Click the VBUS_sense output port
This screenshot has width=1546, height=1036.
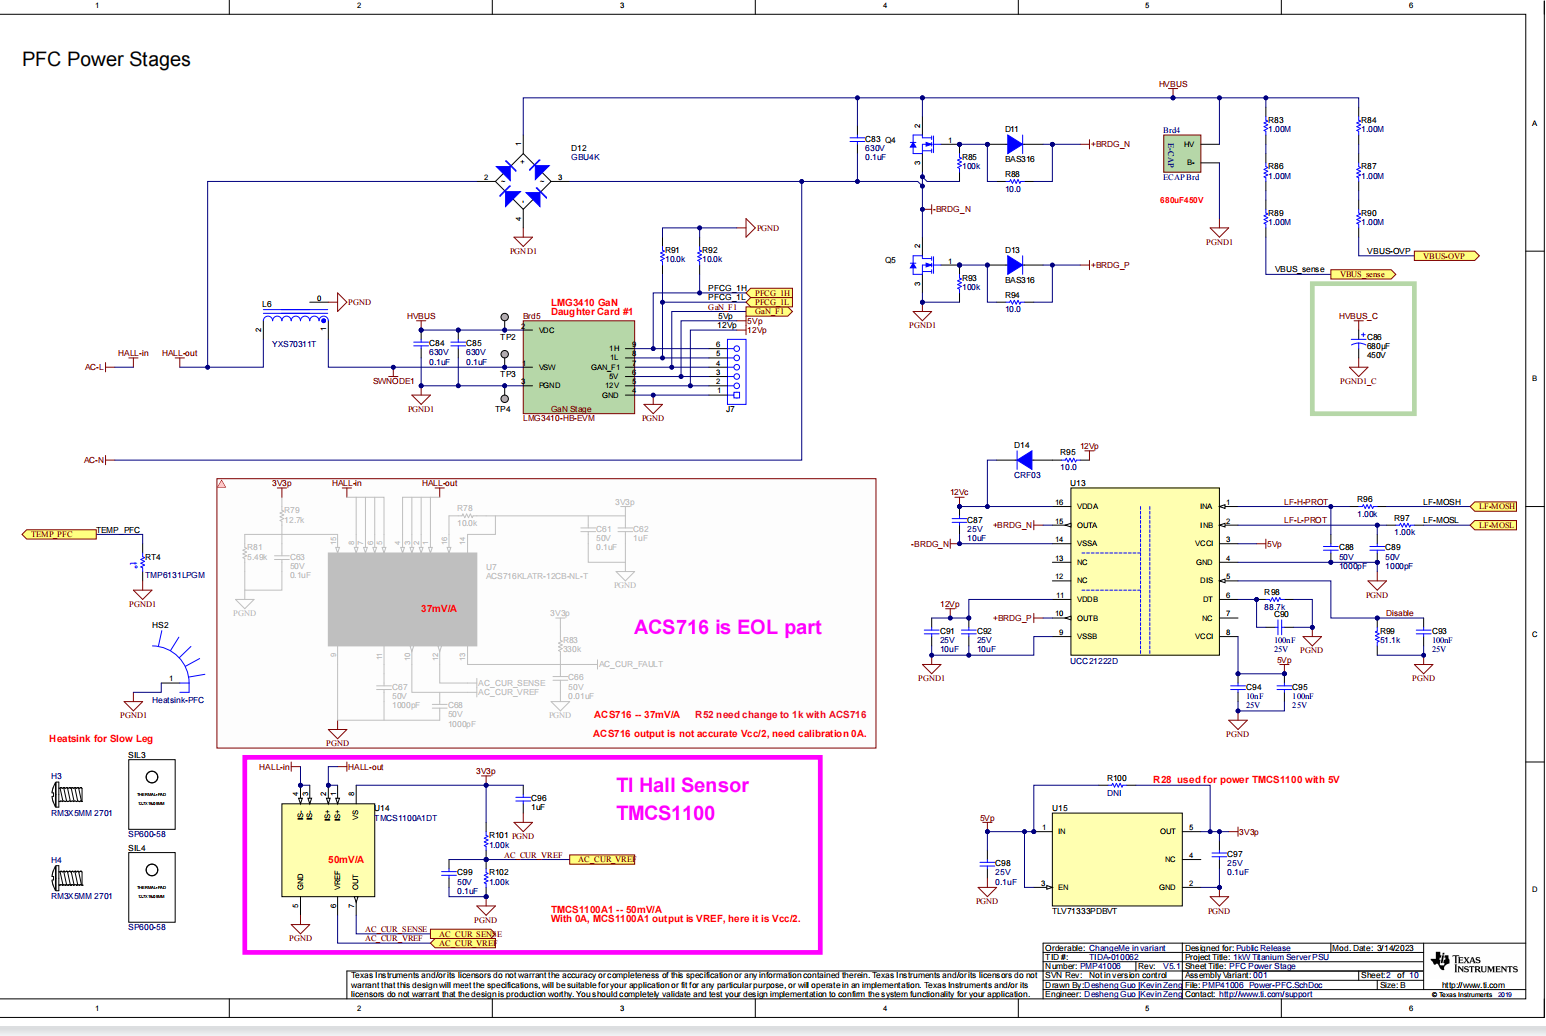1364,274
